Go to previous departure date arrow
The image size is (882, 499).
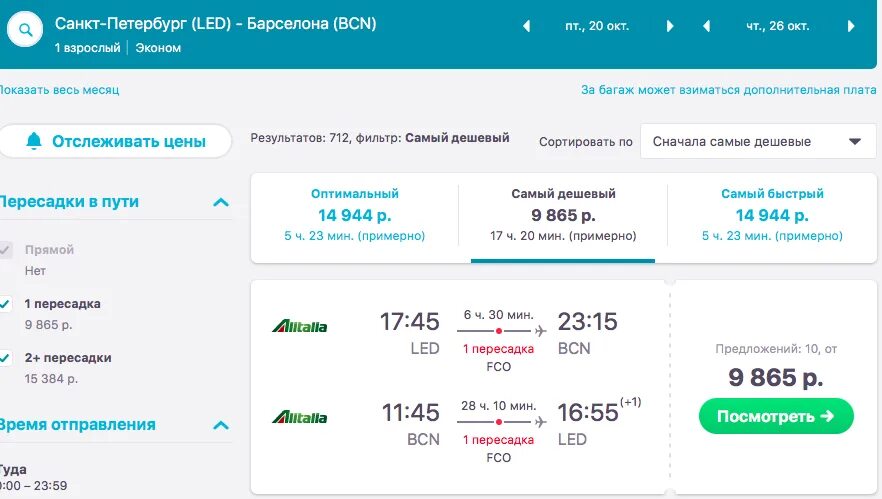(527, 26)
